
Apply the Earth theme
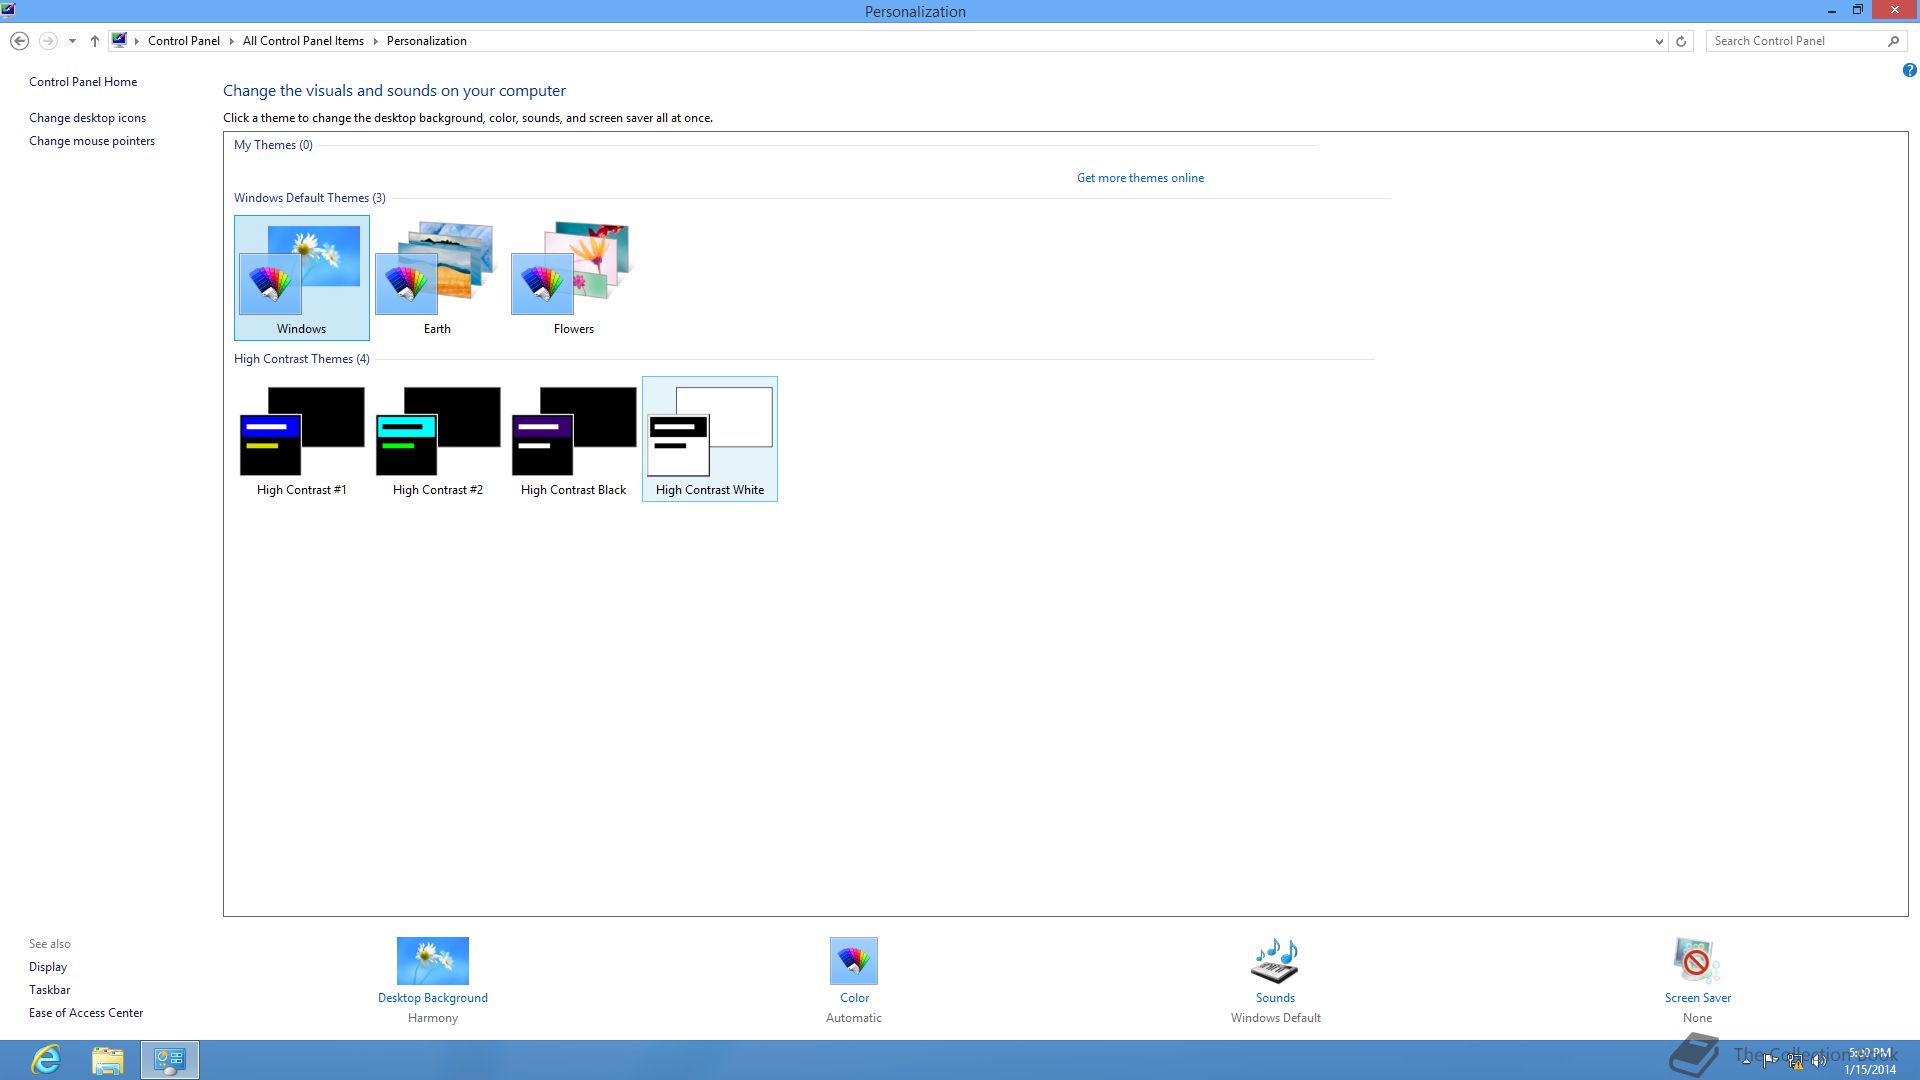(437, 278)
